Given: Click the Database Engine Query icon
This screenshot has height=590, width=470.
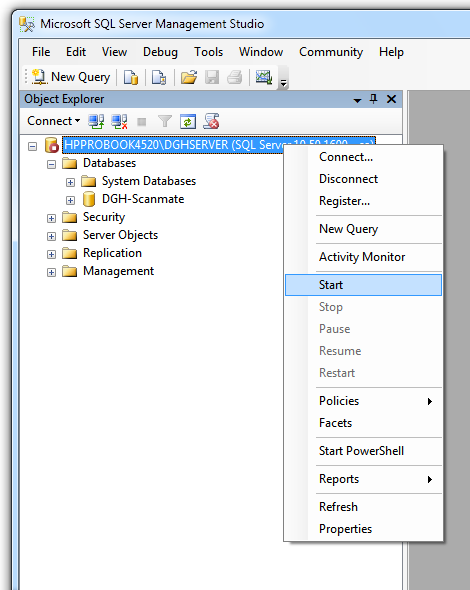Looking at the screenshot, I should click(131, 78).
